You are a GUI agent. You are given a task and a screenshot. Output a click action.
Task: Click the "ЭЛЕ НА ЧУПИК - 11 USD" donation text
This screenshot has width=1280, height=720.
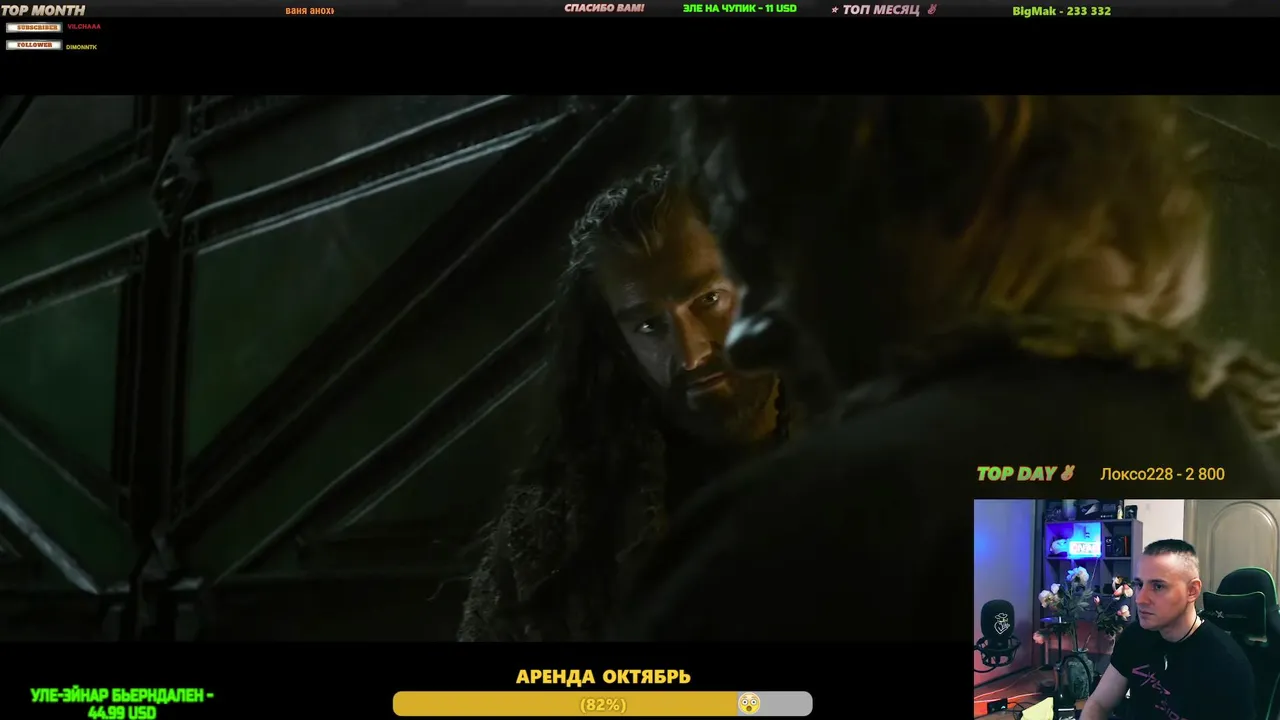coord(740,8)
